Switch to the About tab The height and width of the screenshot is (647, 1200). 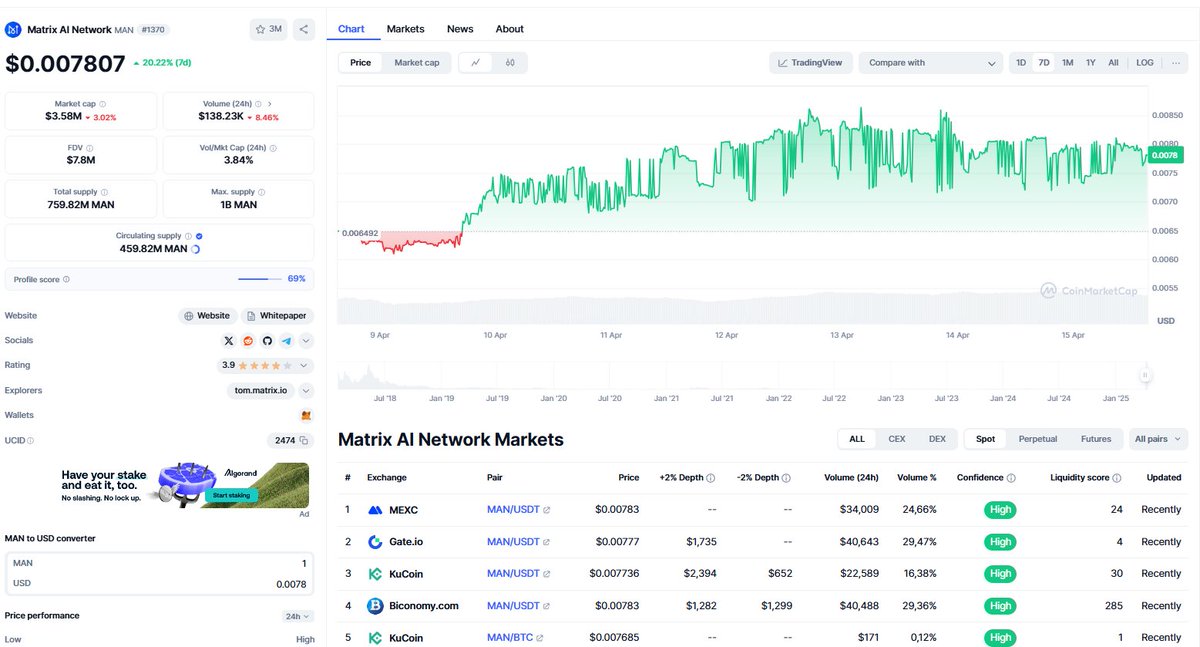click(x=509, y=29)
